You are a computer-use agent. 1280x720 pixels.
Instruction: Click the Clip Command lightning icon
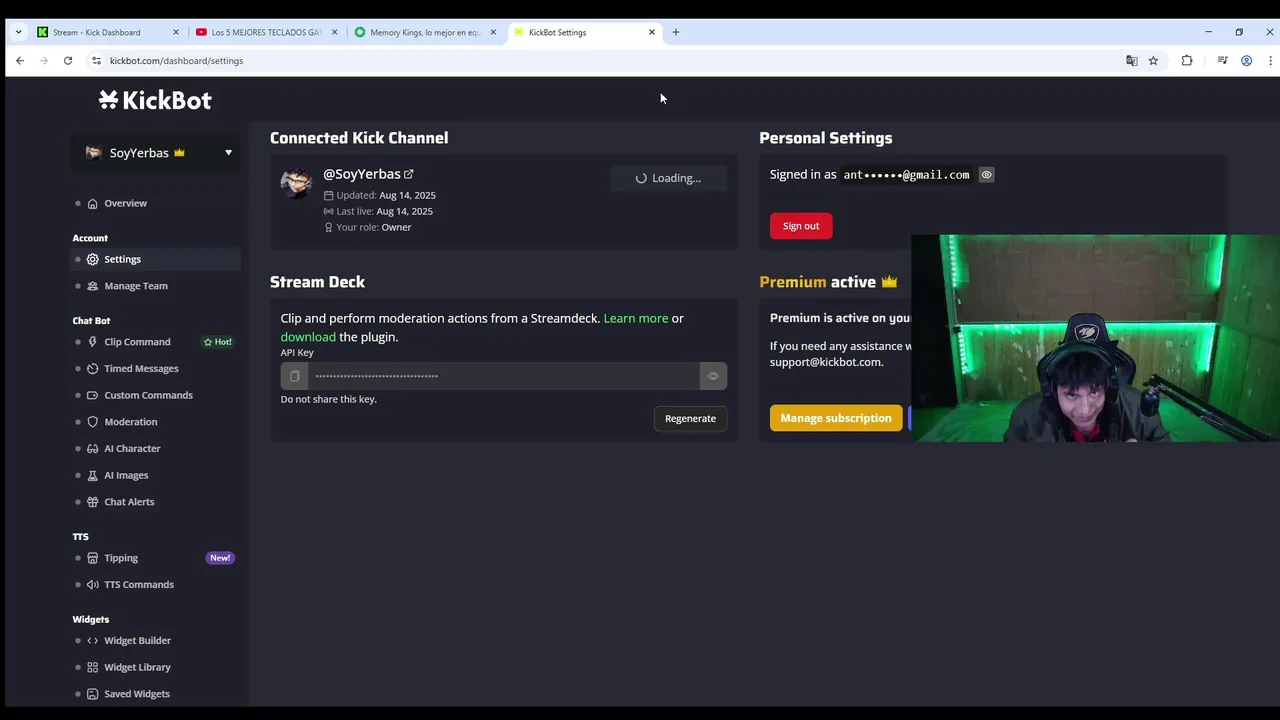(x=92, y=342)
